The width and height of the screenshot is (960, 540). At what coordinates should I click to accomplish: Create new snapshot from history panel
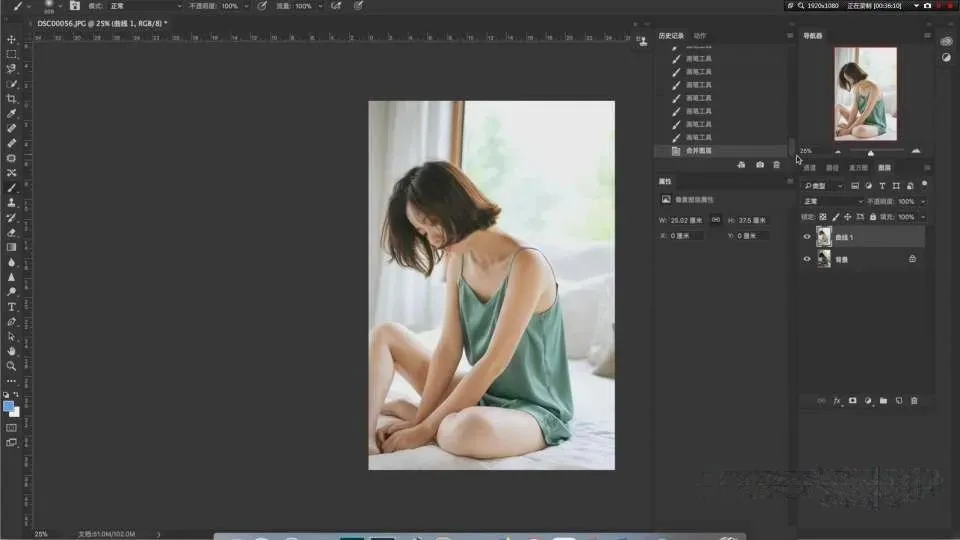point(760,164)
